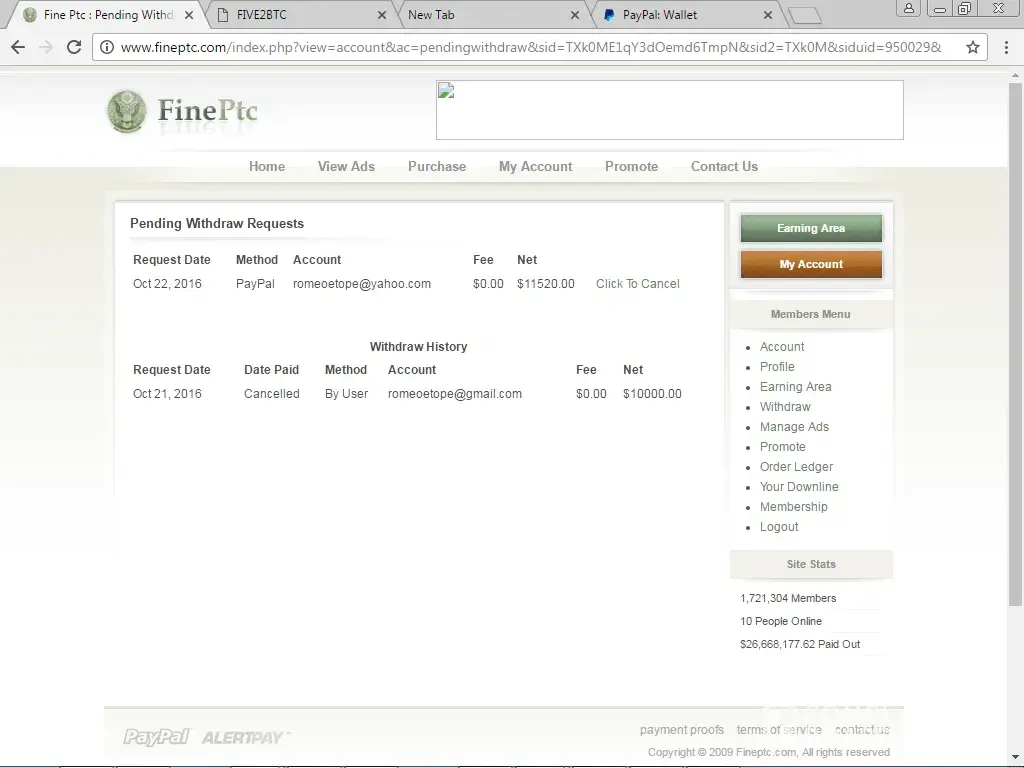This screenshot has height=768, width=1024.
Task: Click the green Earning Area button
Action: (x=811, y=228)
